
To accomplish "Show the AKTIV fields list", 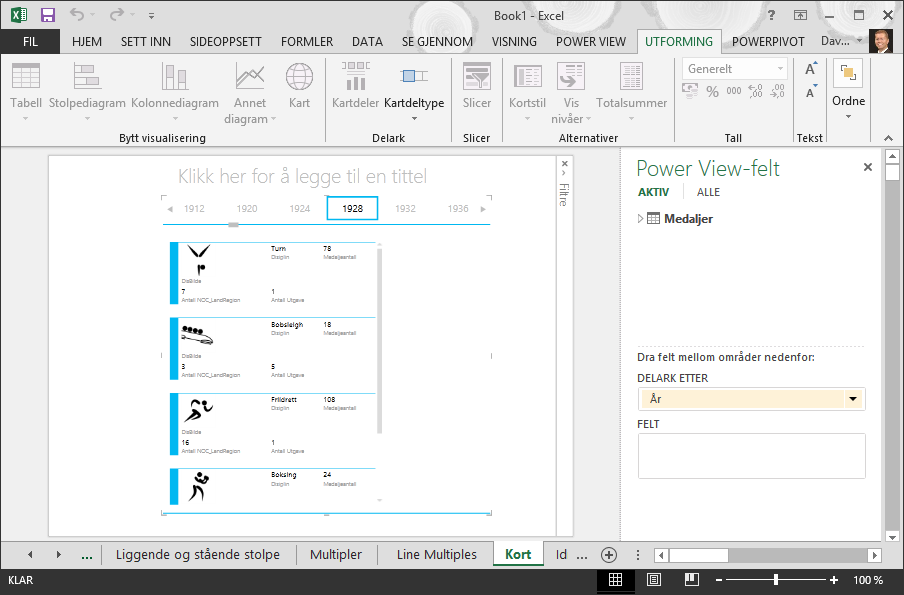I will pos(653,192).
